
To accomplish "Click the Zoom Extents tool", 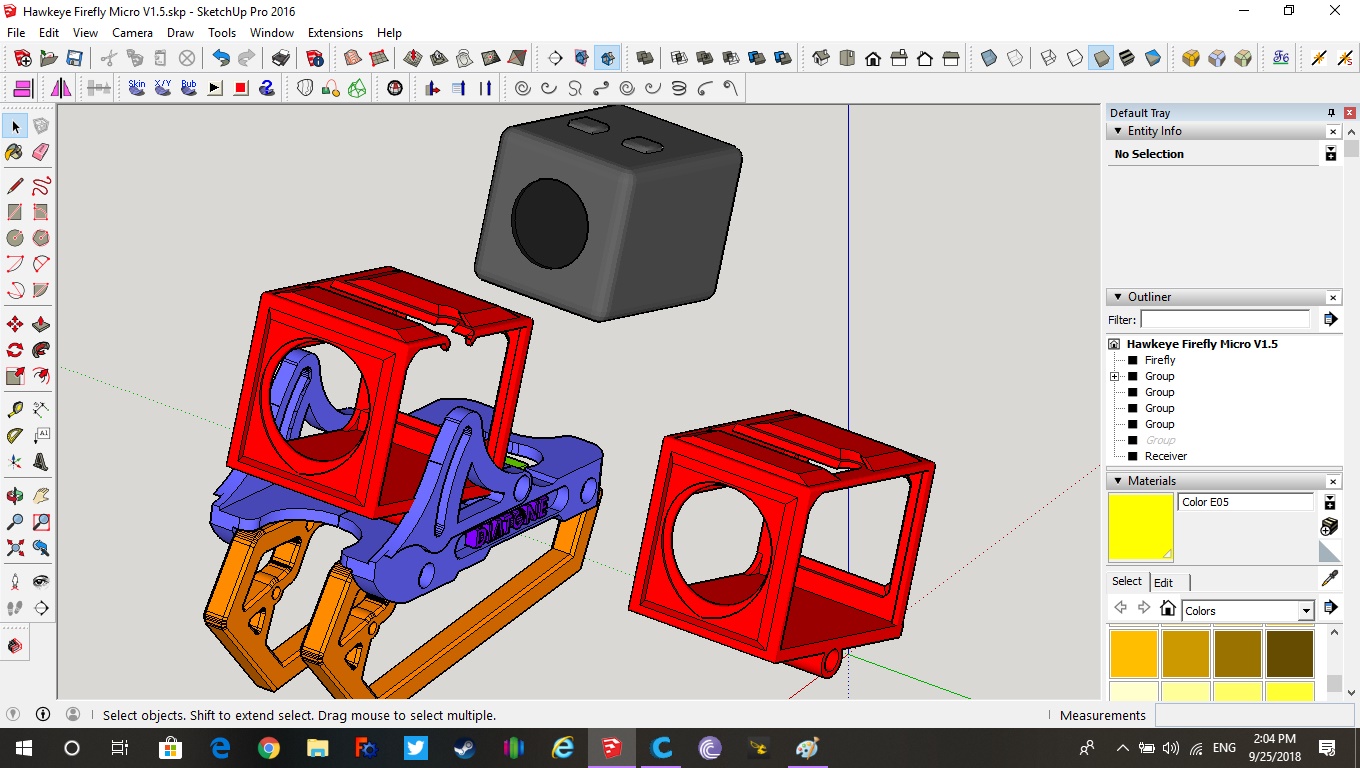I will pos(15,548).
